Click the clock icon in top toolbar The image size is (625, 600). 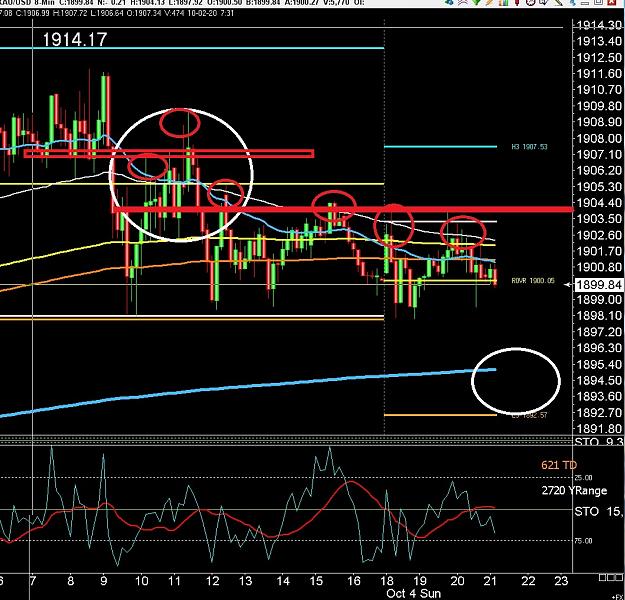(x=531, y=2)
